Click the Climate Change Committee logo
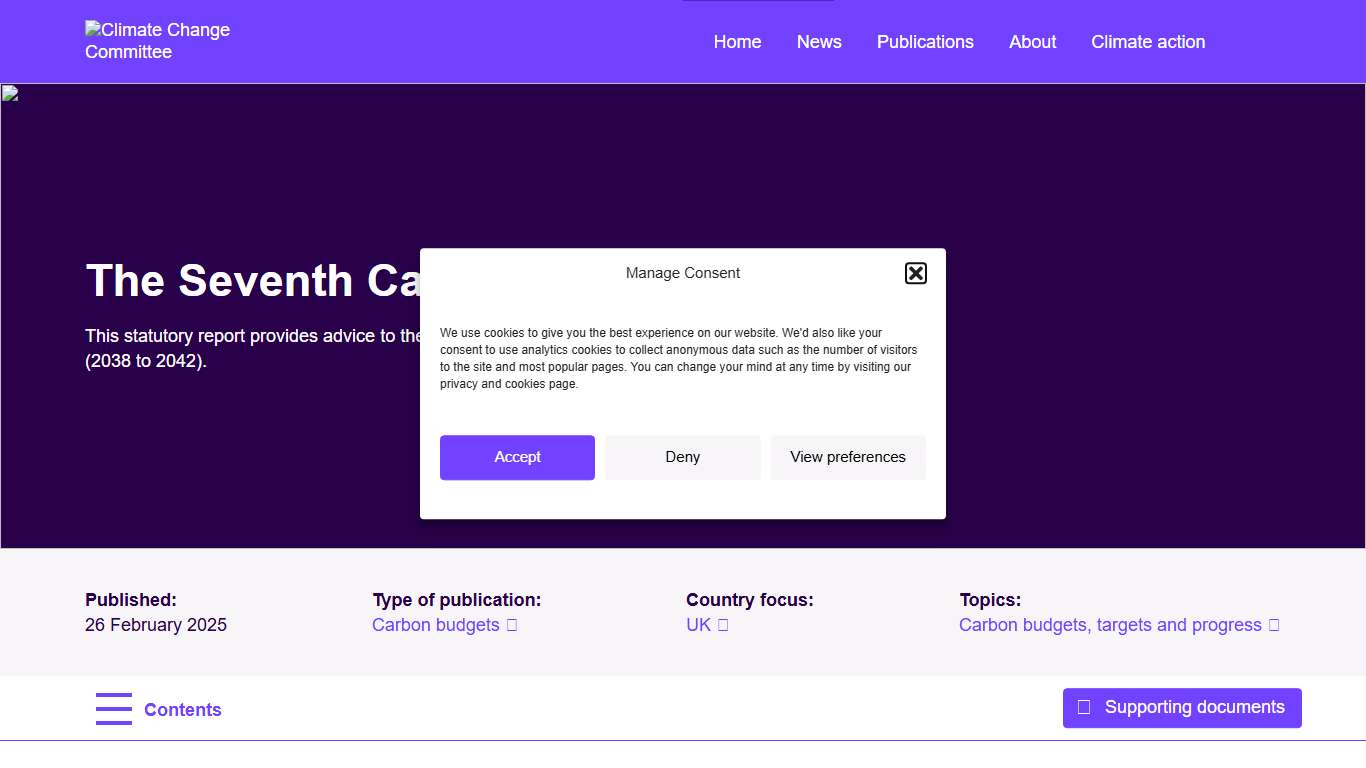Image resolution: width=1366 pixels, height=768 pixels. point(157,41)
